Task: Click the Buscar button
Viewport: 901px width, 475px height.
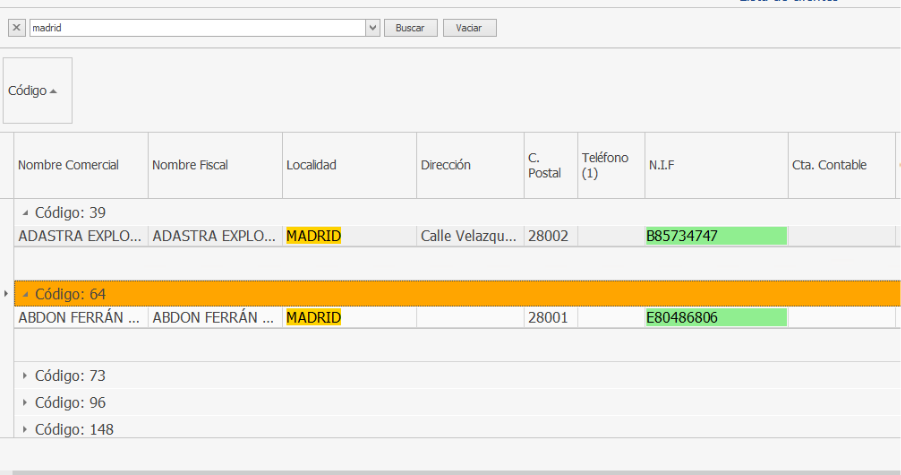Action: point(410,28)
